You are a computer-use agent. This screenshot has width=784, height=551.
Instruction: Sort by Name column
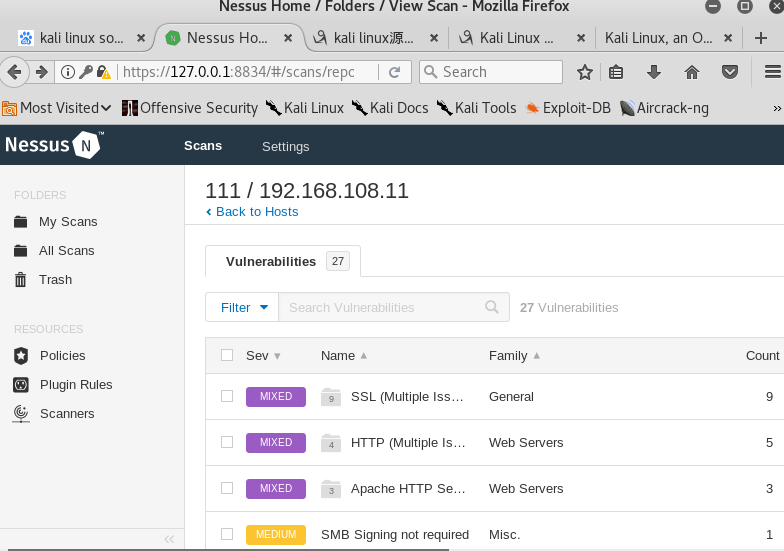(344, 356)
